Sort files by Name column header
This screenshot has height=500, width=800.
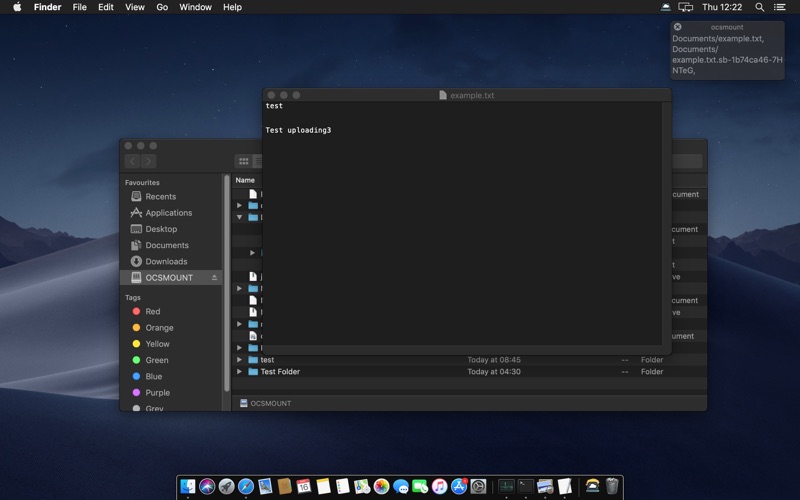[245, 180]
